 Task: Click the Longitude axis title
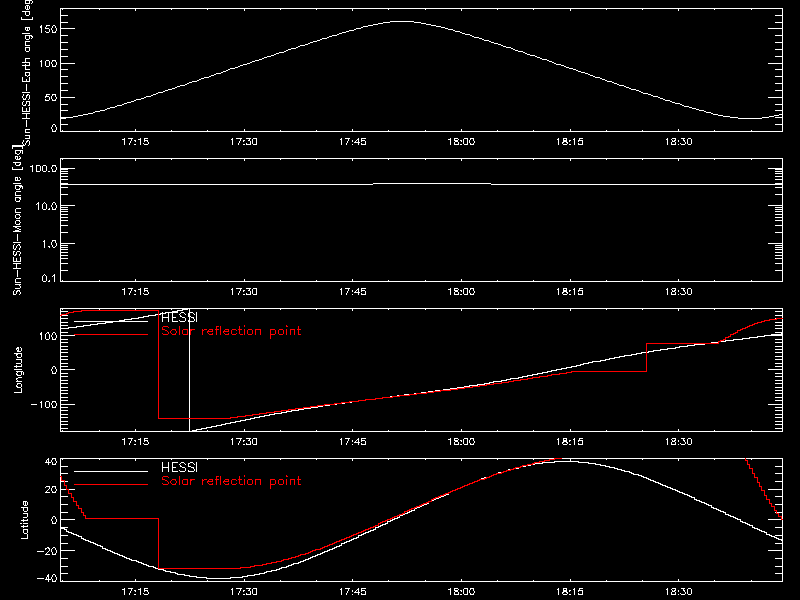point(18,370)
